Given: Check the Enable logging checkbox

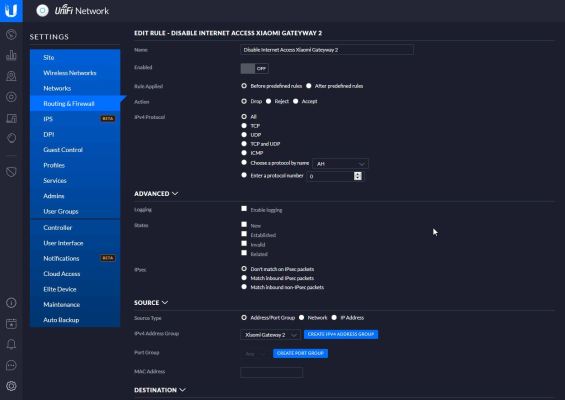Looking at the screenshot, I should 244,209.
